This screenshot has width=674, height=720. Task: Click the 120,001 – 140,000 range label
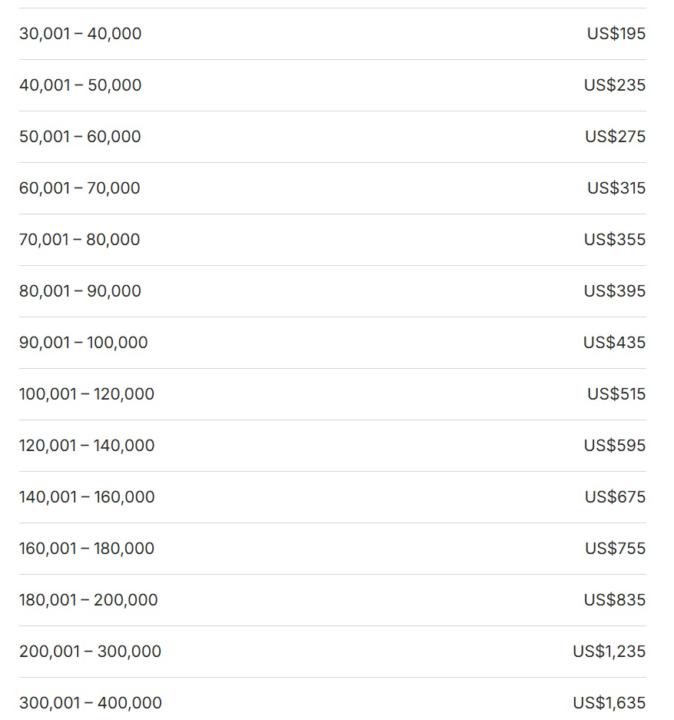(x=87, y=446)
